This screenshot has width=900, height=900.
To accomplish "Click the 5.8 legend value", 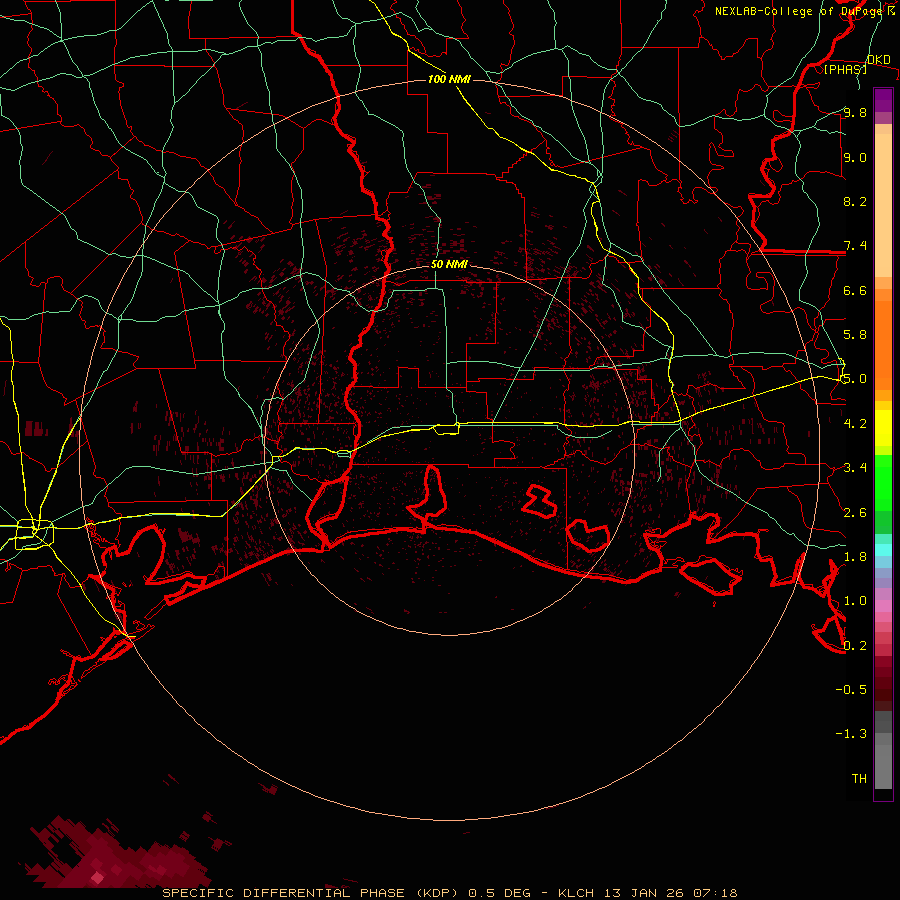I will tap(855, 335).
